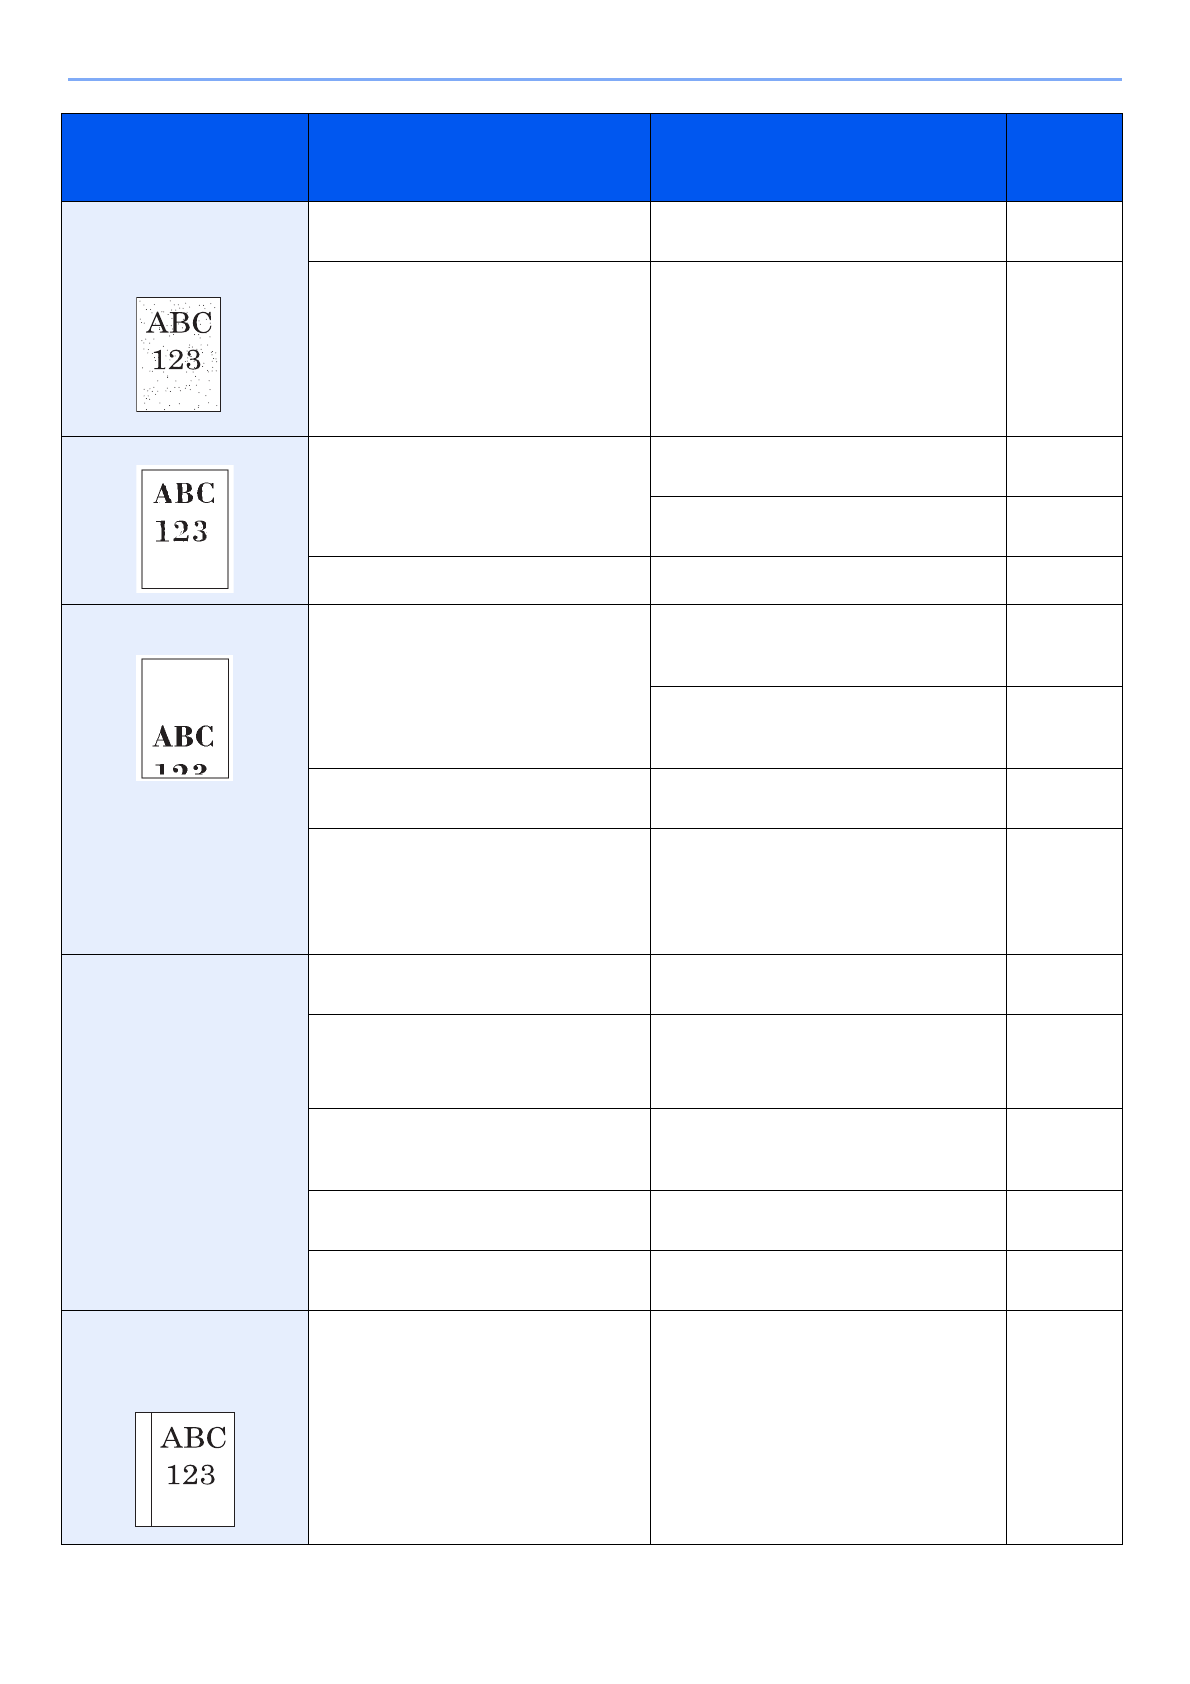Click the sample with ABC shifted downward
The height and width of the screenshot is (1684, 1190).
click(185, 717)
